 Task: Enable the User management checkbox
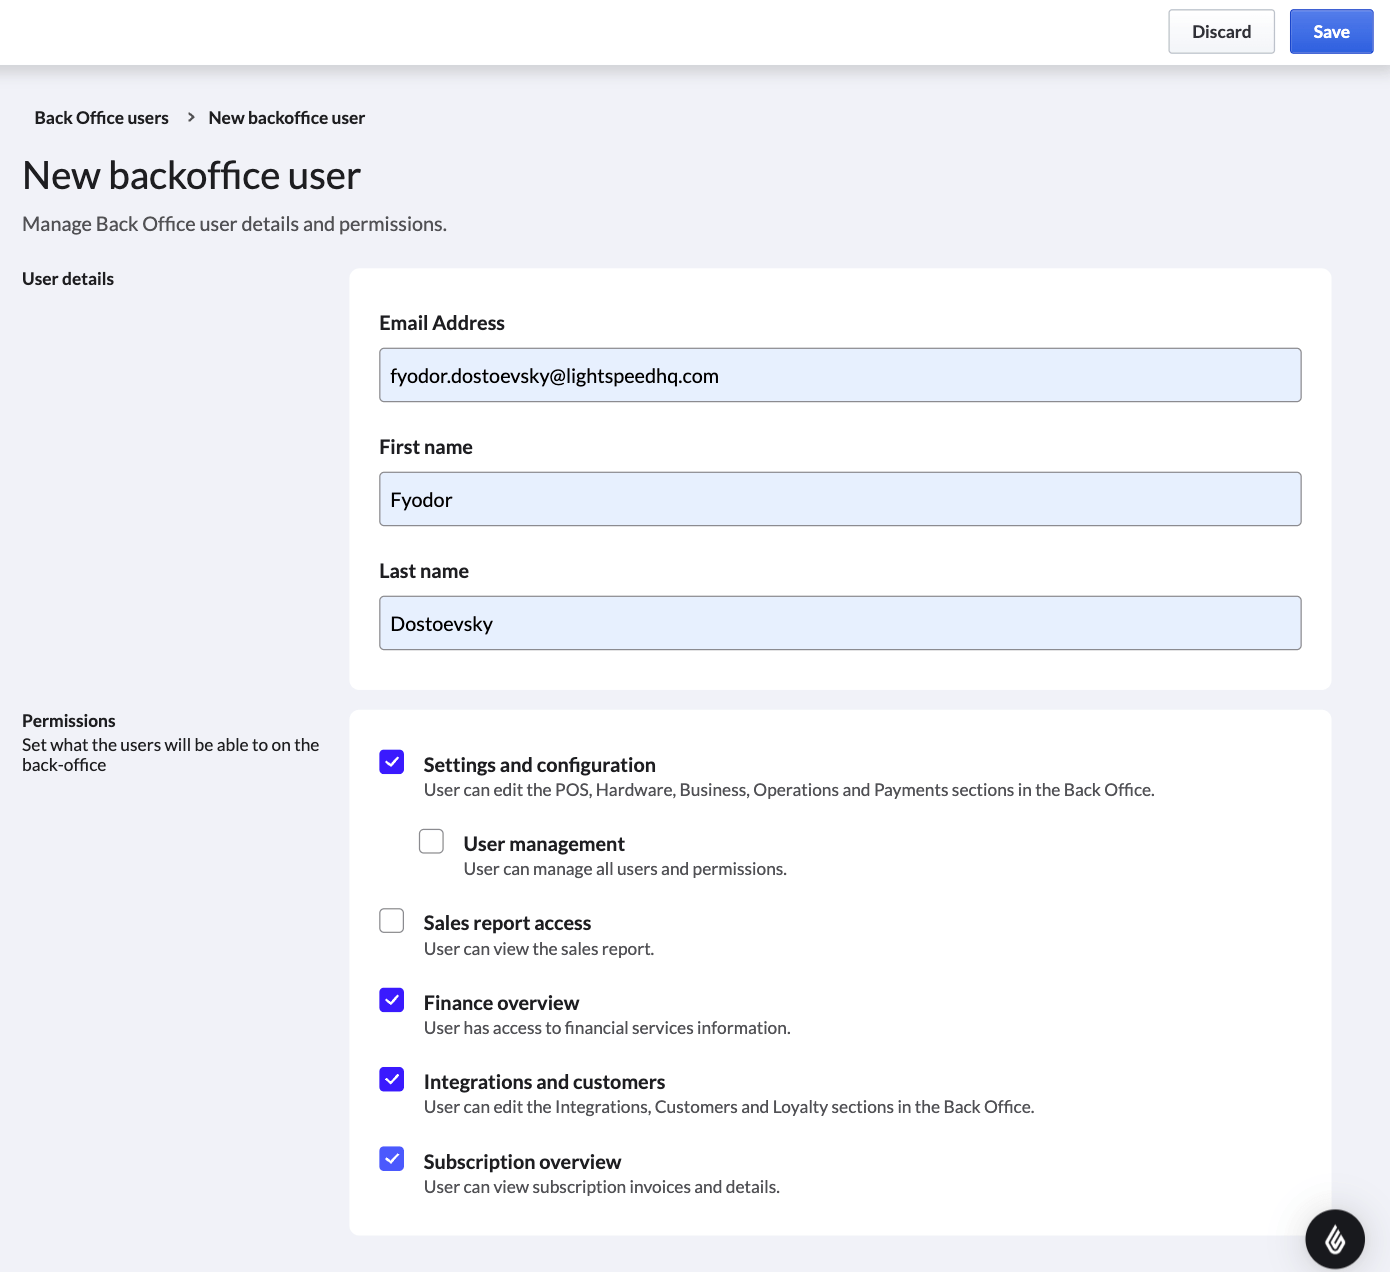[431, 842]
